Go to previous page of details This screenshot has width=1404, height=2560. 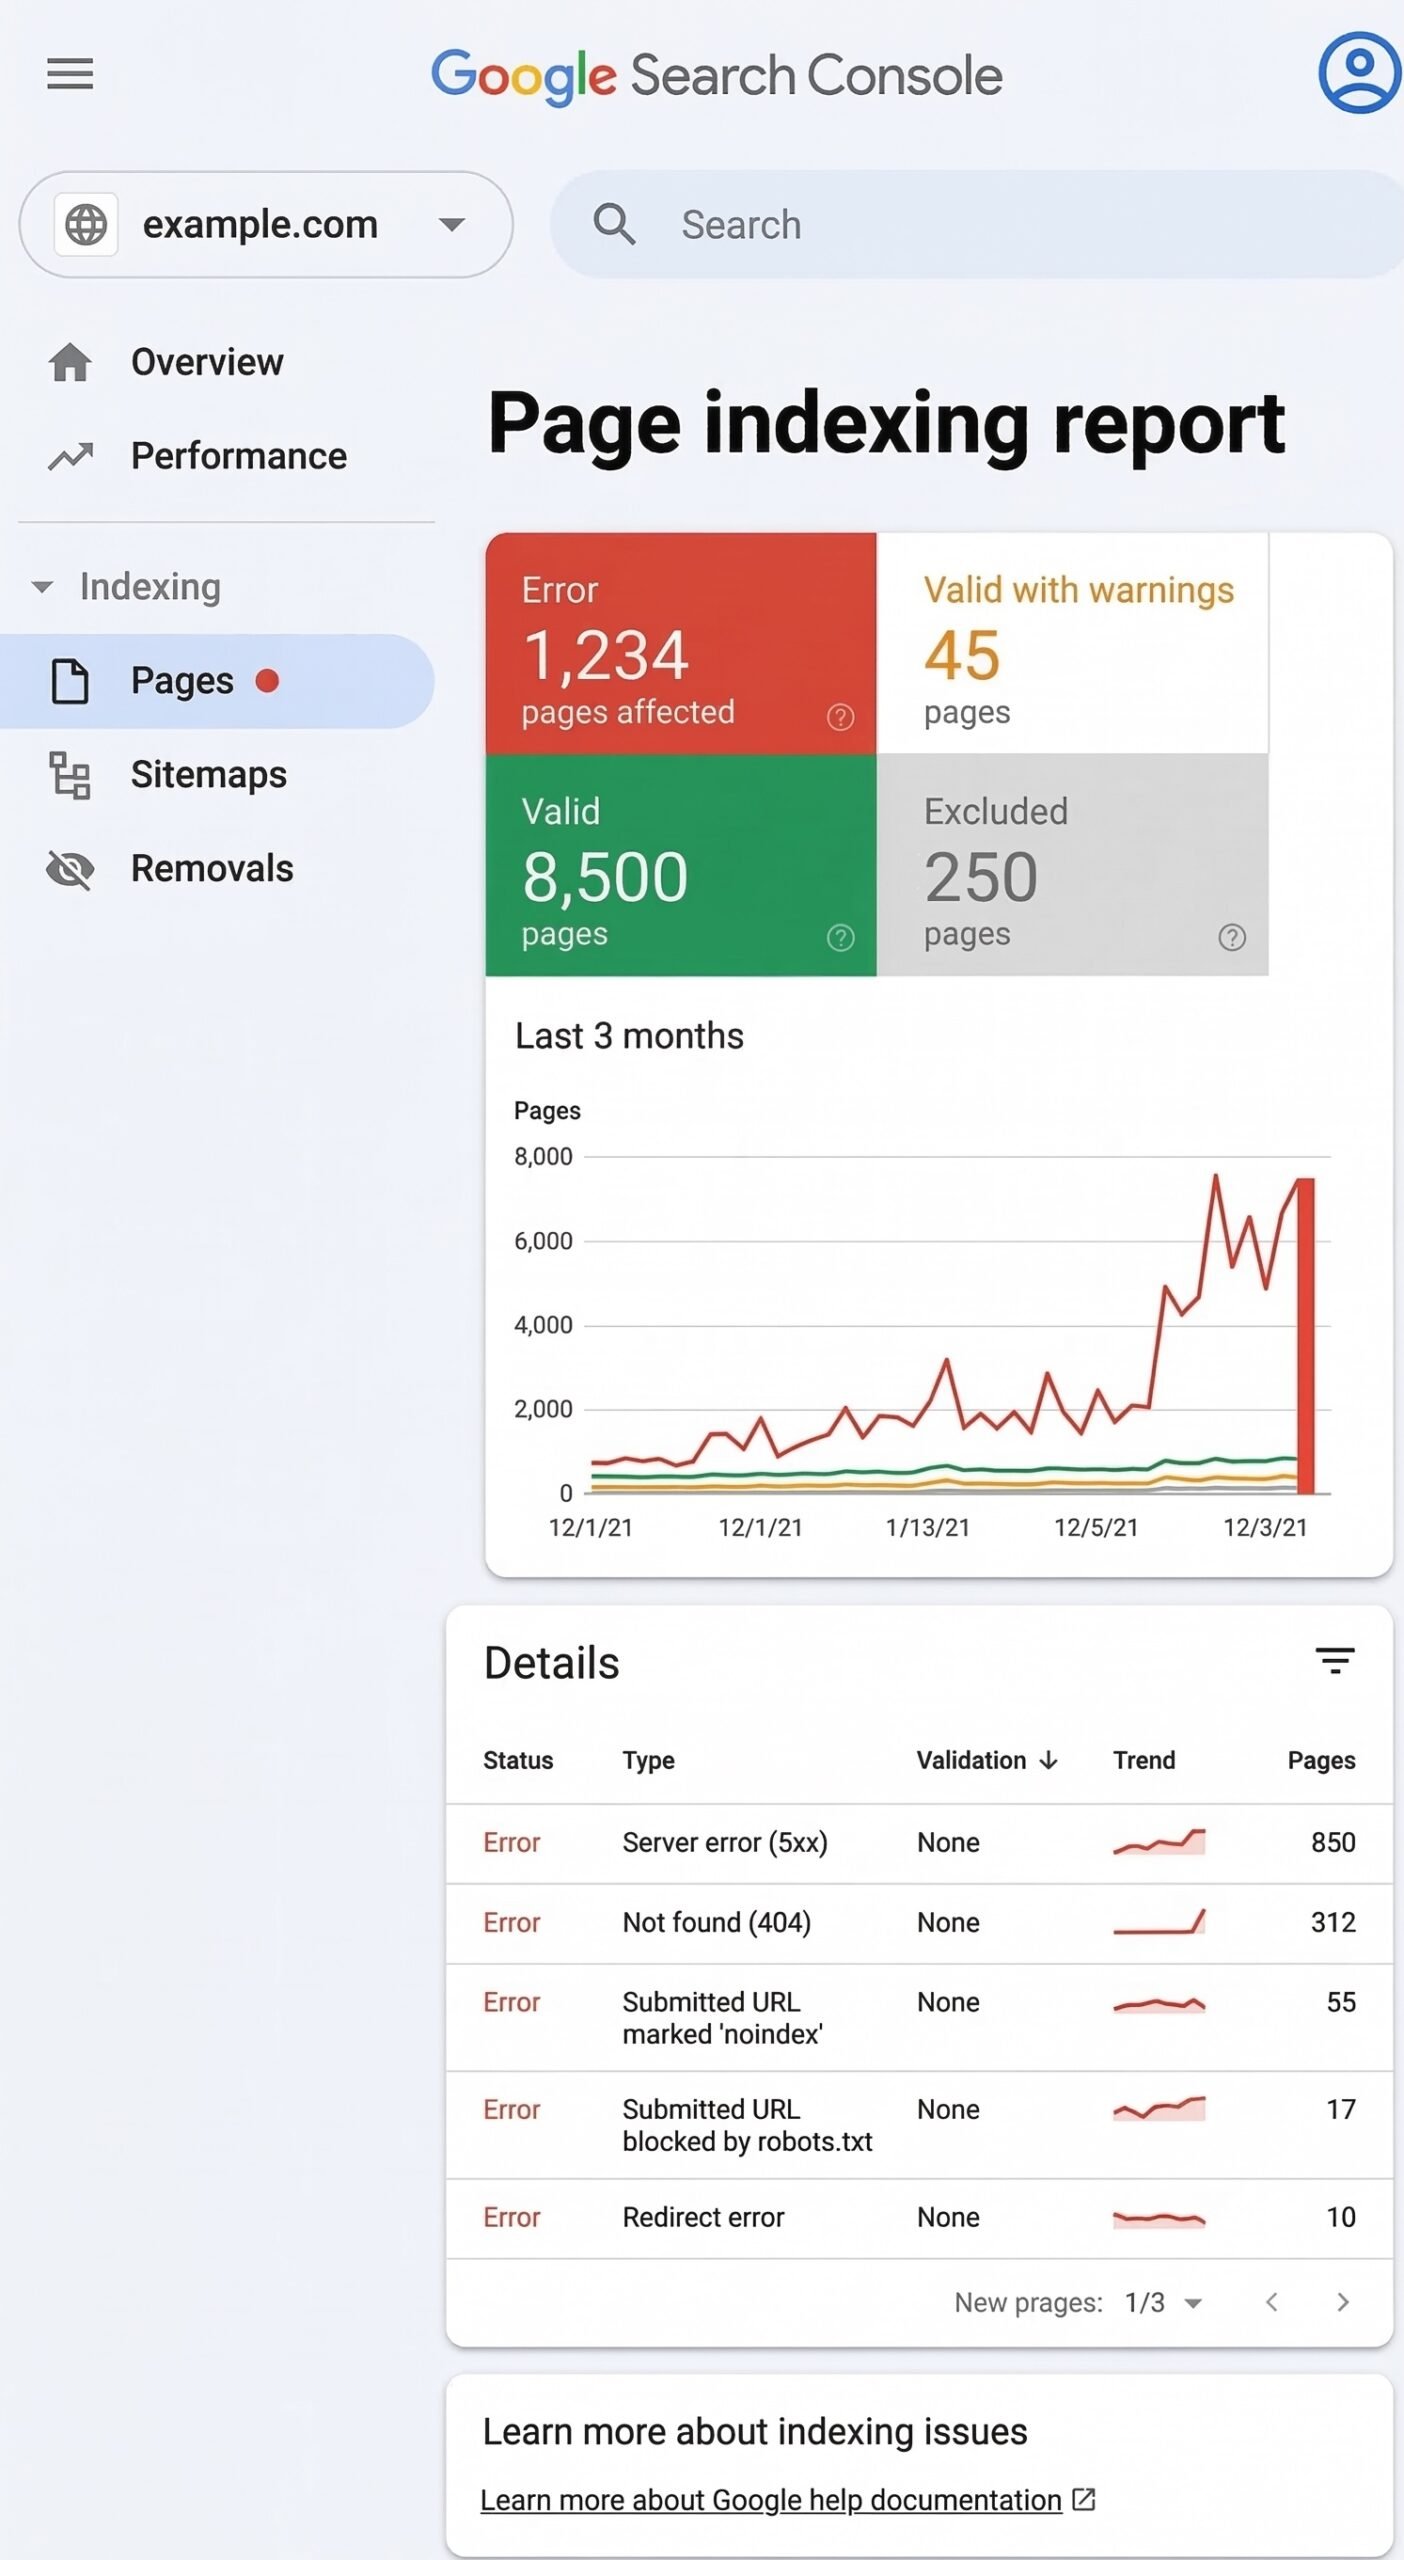[x=1272, y=2302]
